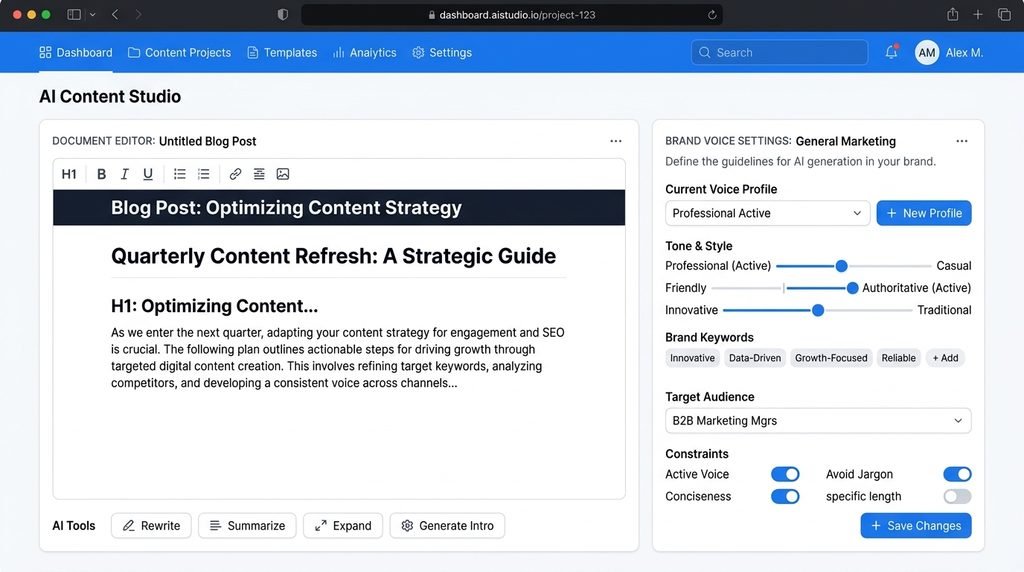Insert an image with the picture icon
Screen dimensions: 1024x572
click(283, 174)
